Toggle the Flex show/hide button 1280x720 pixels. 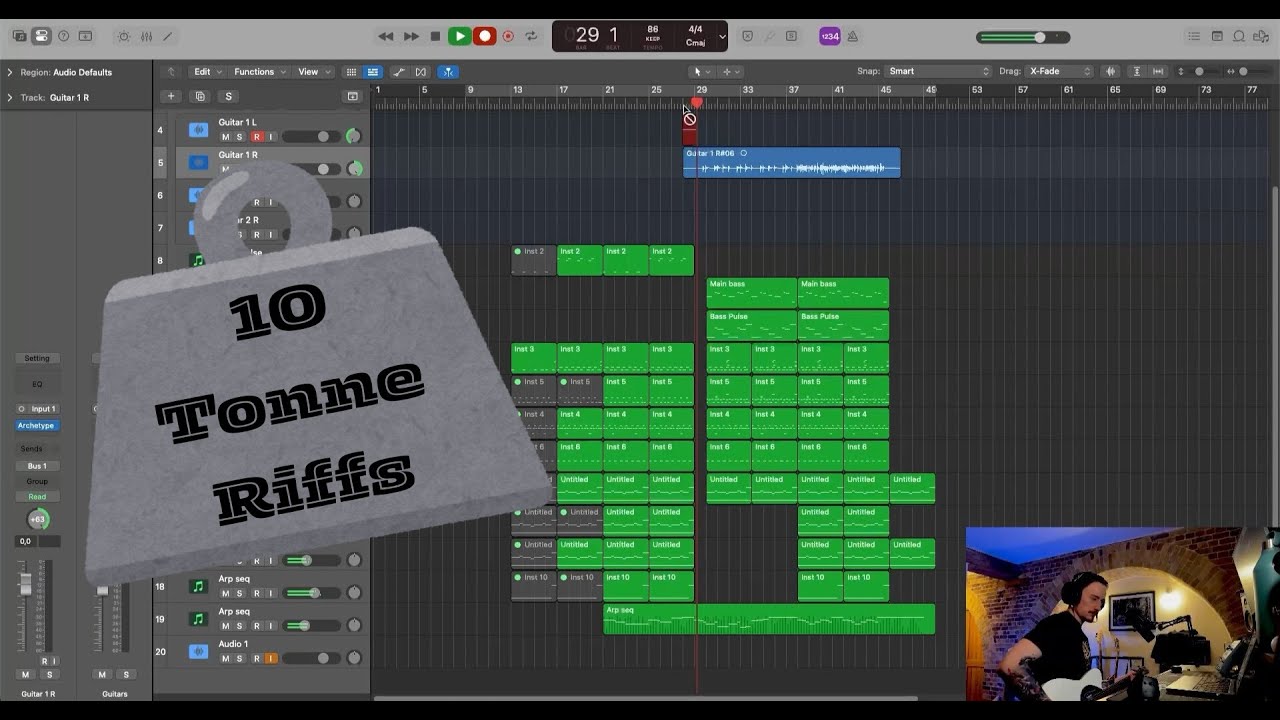(x=420, y=72)
